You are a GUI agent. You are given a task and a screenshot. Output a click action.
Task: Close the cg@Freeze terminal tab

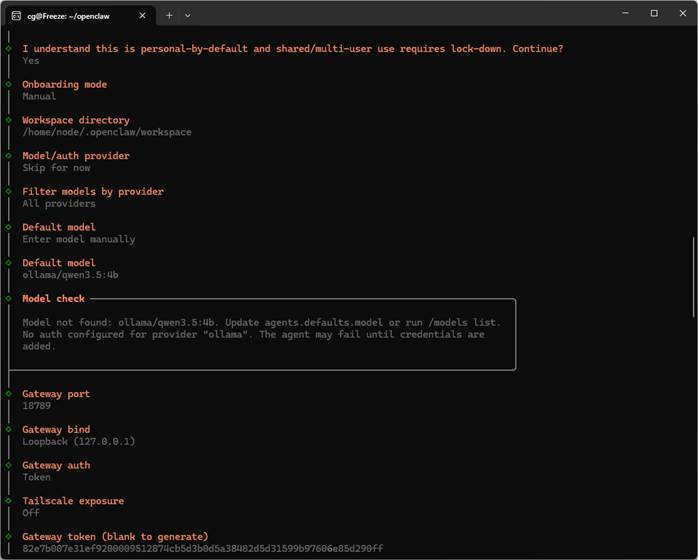[x=142, y=16]
